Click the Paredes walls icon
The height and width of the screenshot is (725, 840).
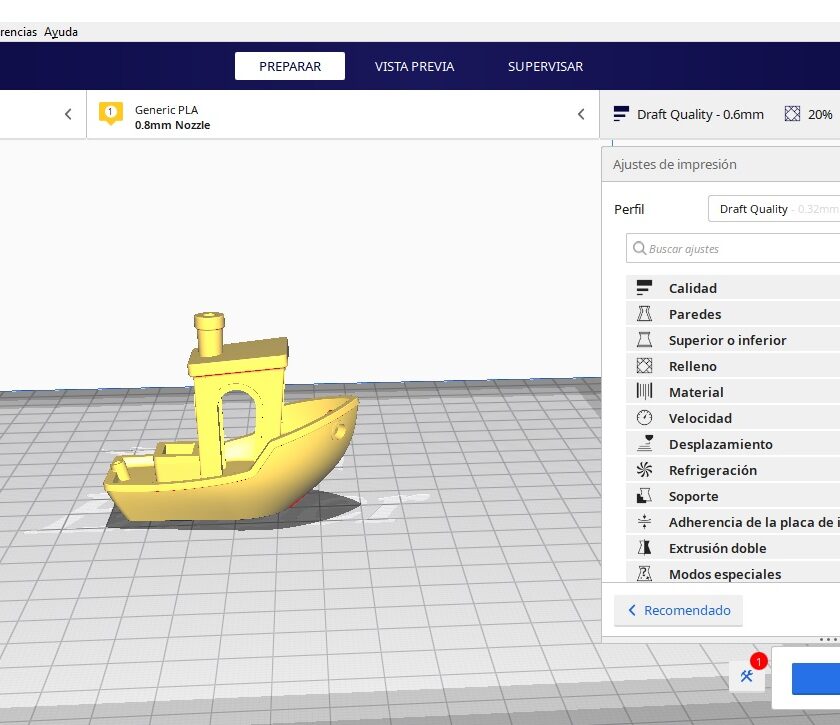tap(644, 313)
